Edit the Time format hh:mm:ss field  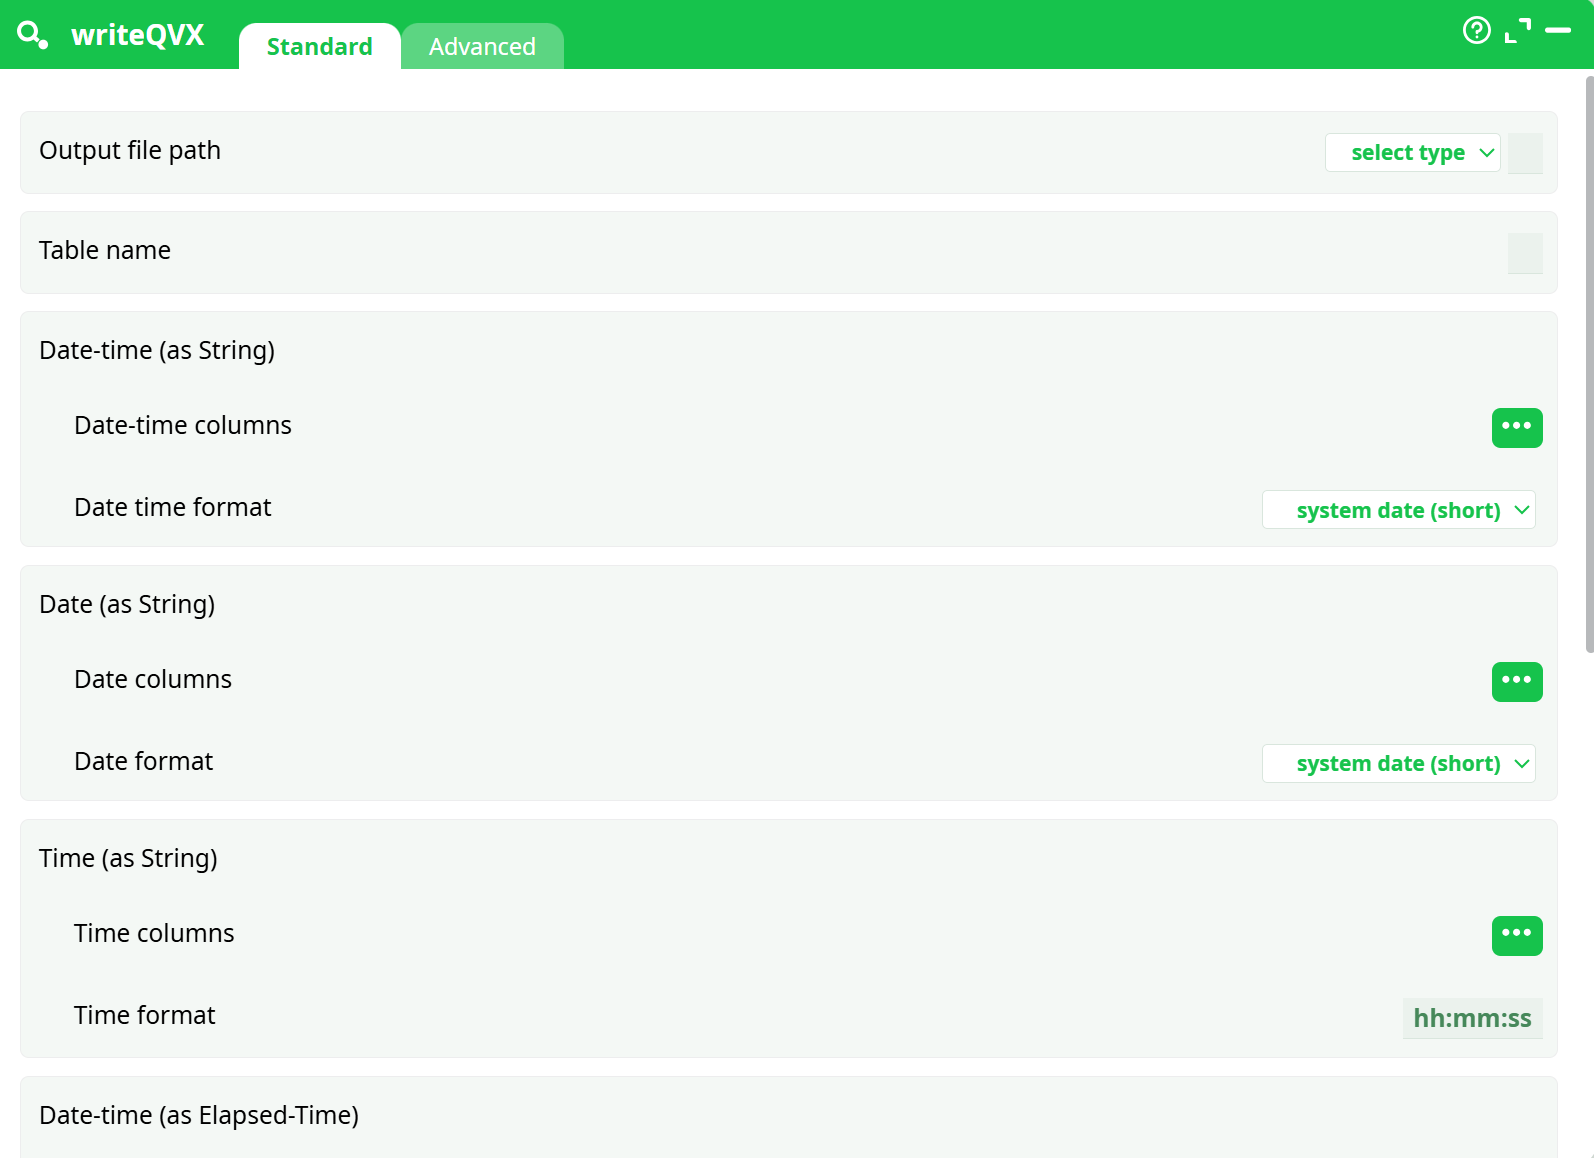1471,1018
